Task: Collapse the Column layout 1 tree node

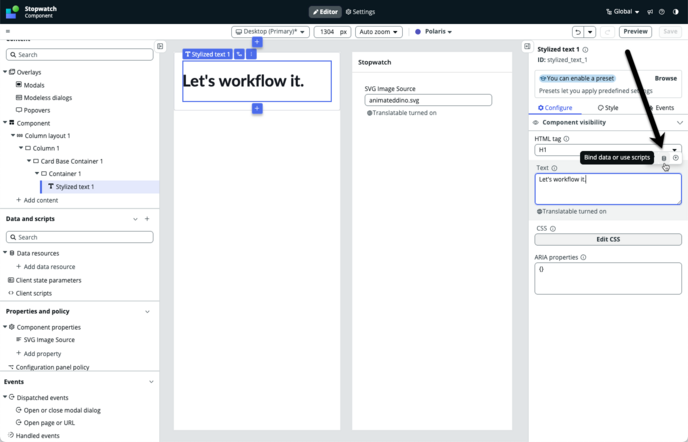Action: coord(13,136)
